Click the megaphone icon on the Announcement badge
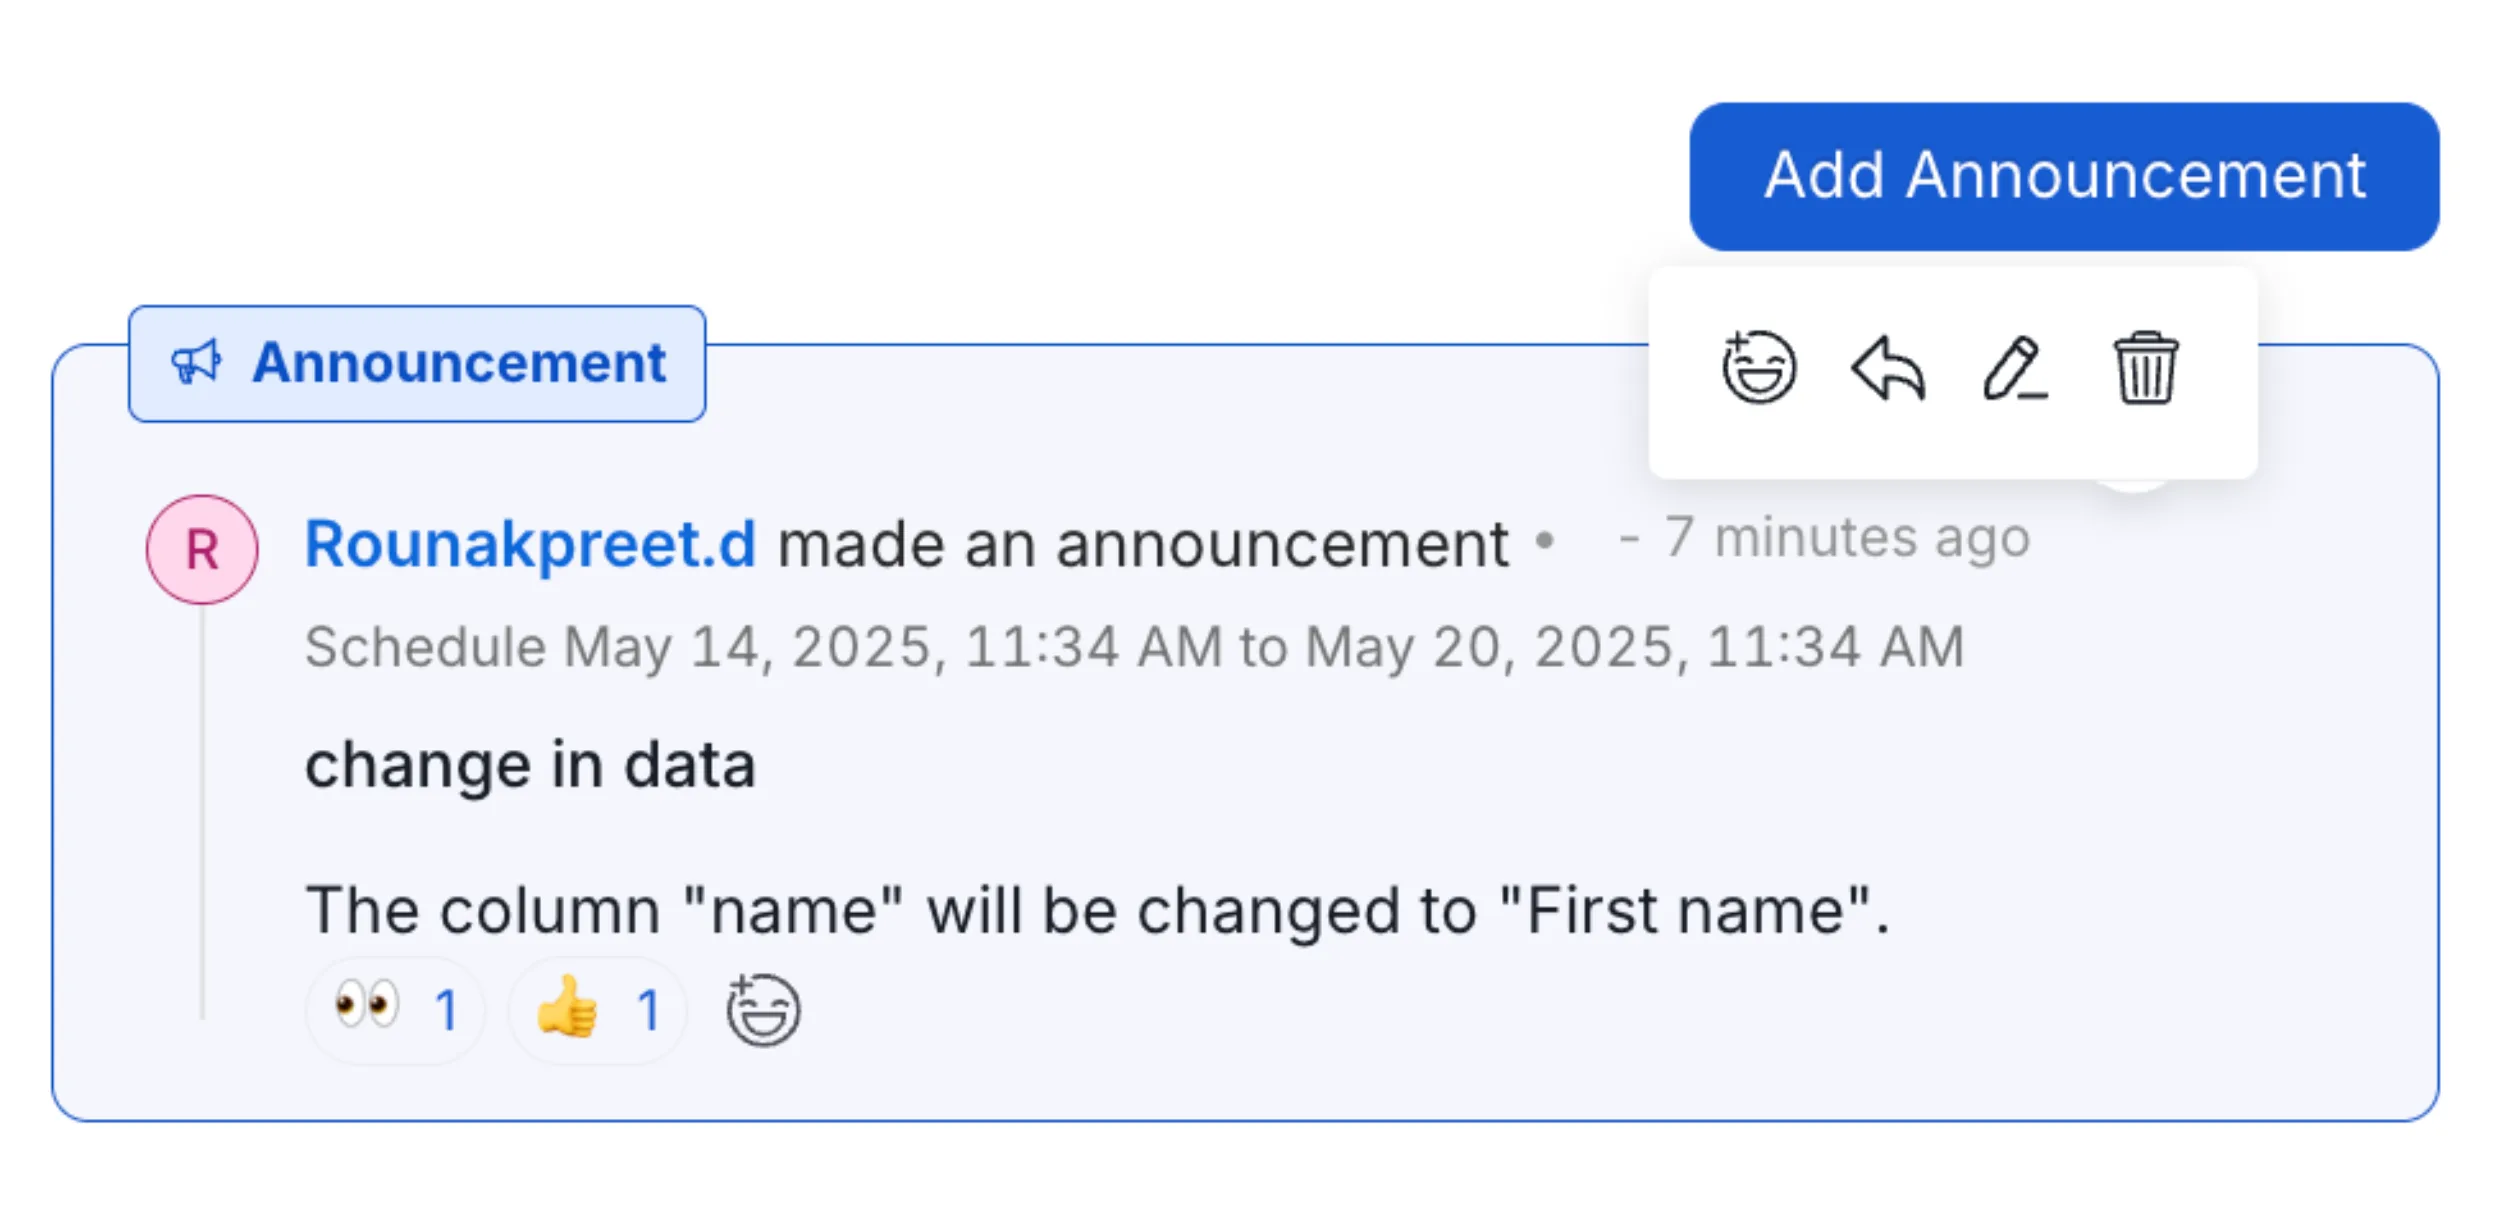This screenshot has height=1230, width=2504. [196, 363]
